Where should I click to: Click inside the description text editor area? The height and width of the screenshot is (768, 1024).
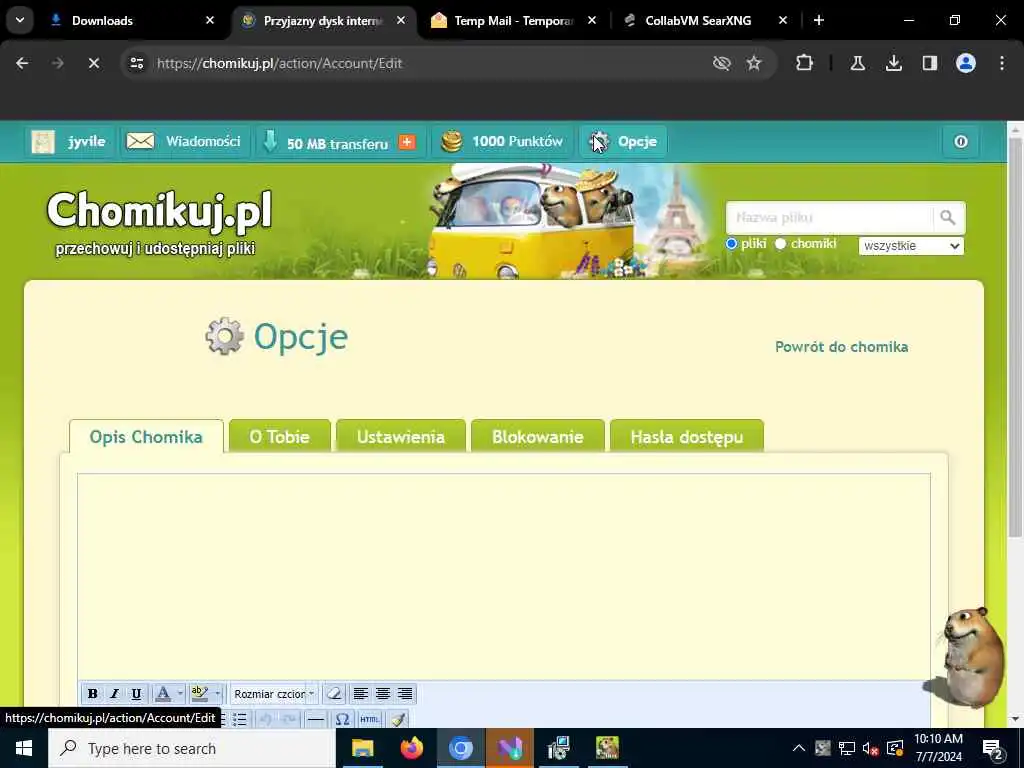pyautogui.click(x=504, y=576)
